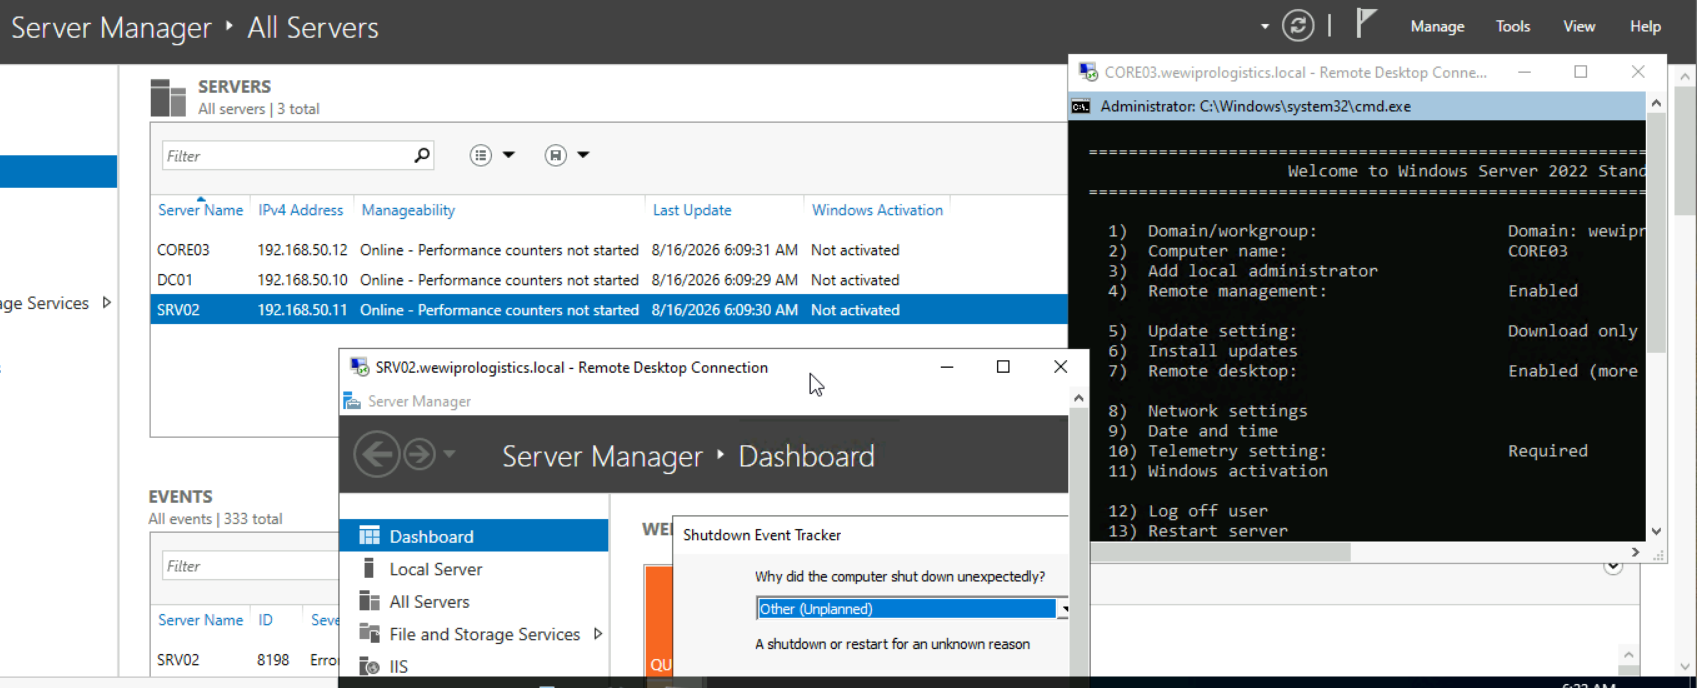The image size is (1697, 688).
Task: Open the Other (Unplanned) reason combo box
Action: [911, 608]
